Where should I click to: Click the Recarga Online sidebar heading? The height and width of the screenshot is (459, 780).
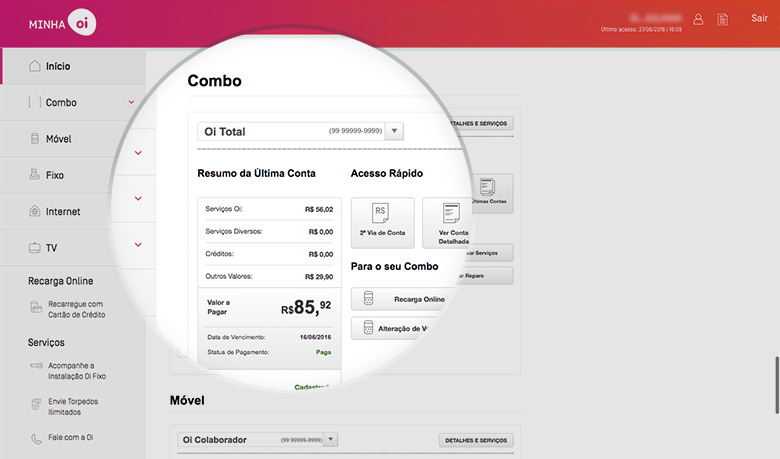click(x=60, y=281)
